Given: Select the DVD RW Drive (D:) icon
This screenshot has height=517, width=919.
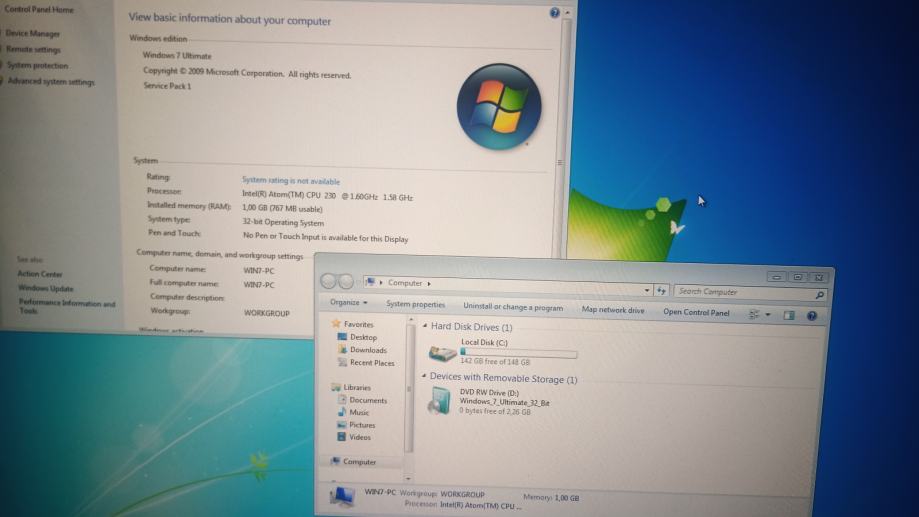Looking at the screenshot, I should coord(439,400).
